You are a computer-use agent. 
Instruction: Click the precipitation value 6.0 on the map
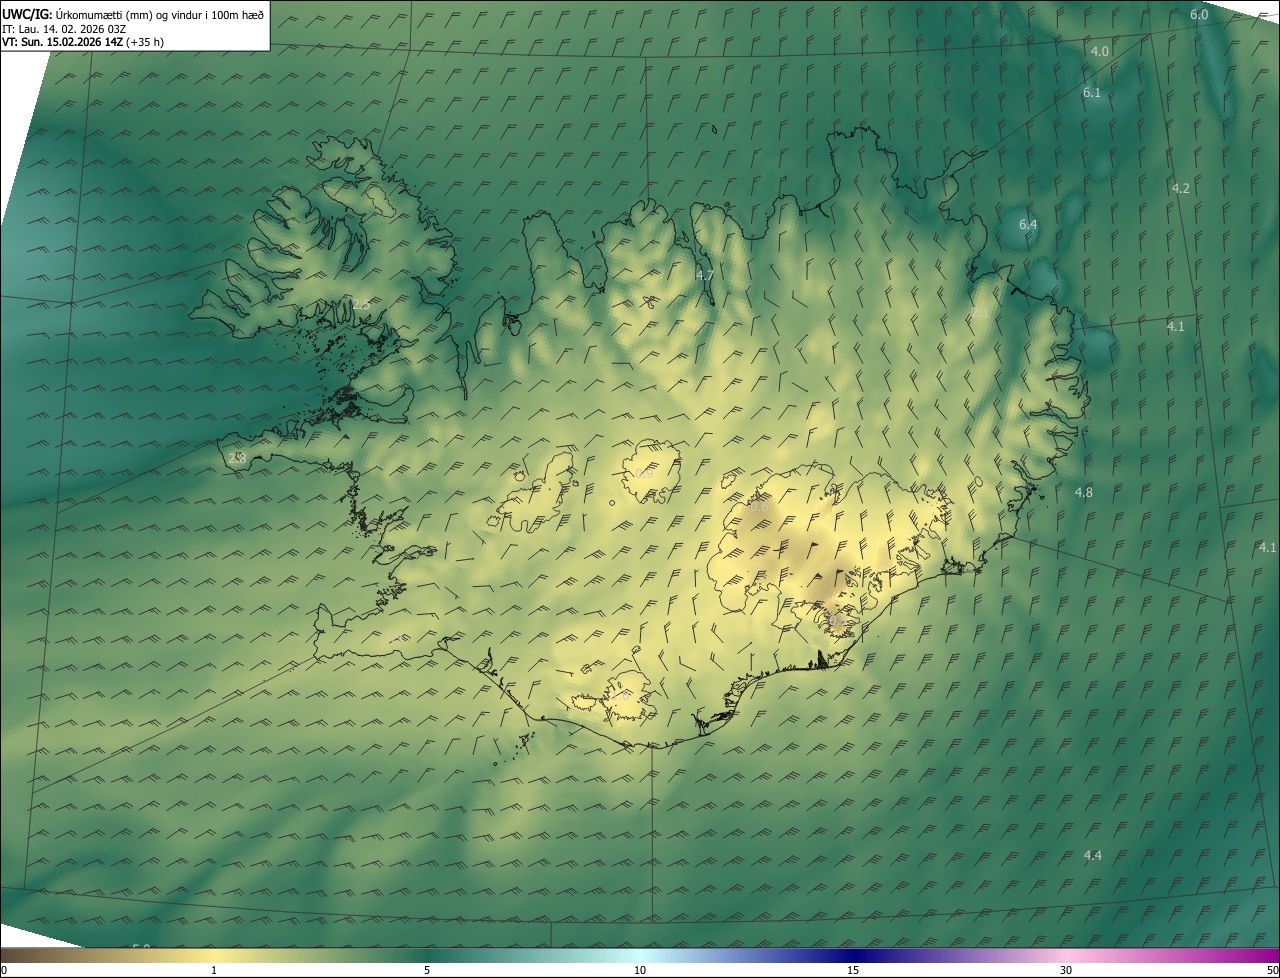point(1199,14)
